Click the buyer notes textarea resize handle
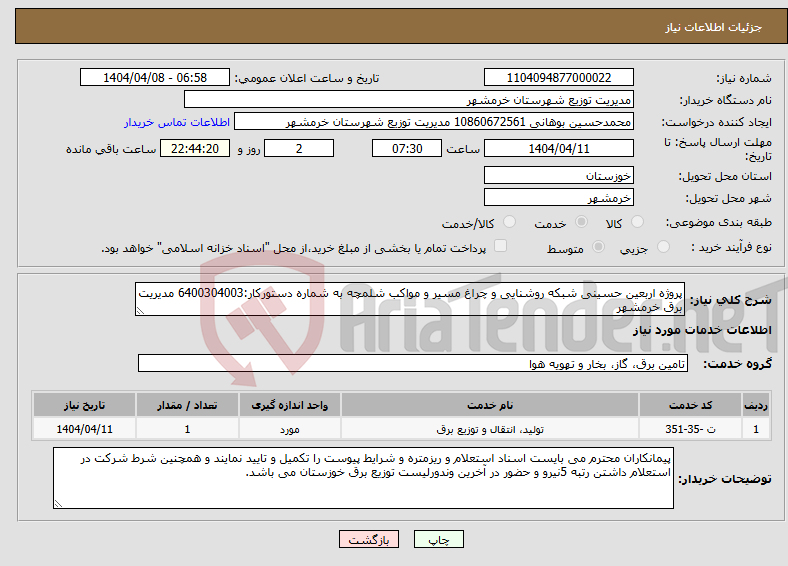788x566 pixels. coord(58,504)
